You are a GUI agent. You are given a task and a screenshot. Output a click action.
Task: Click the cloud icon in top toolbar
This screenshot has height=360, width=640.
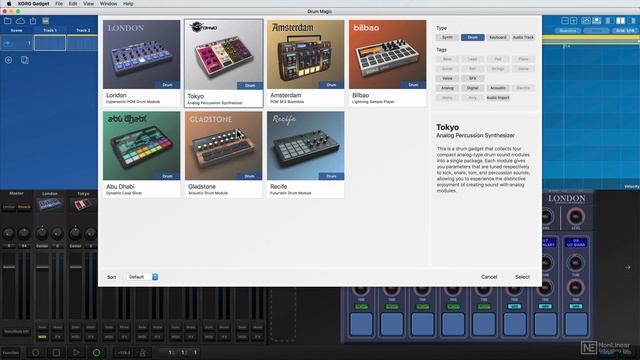[x=20, y=21]
